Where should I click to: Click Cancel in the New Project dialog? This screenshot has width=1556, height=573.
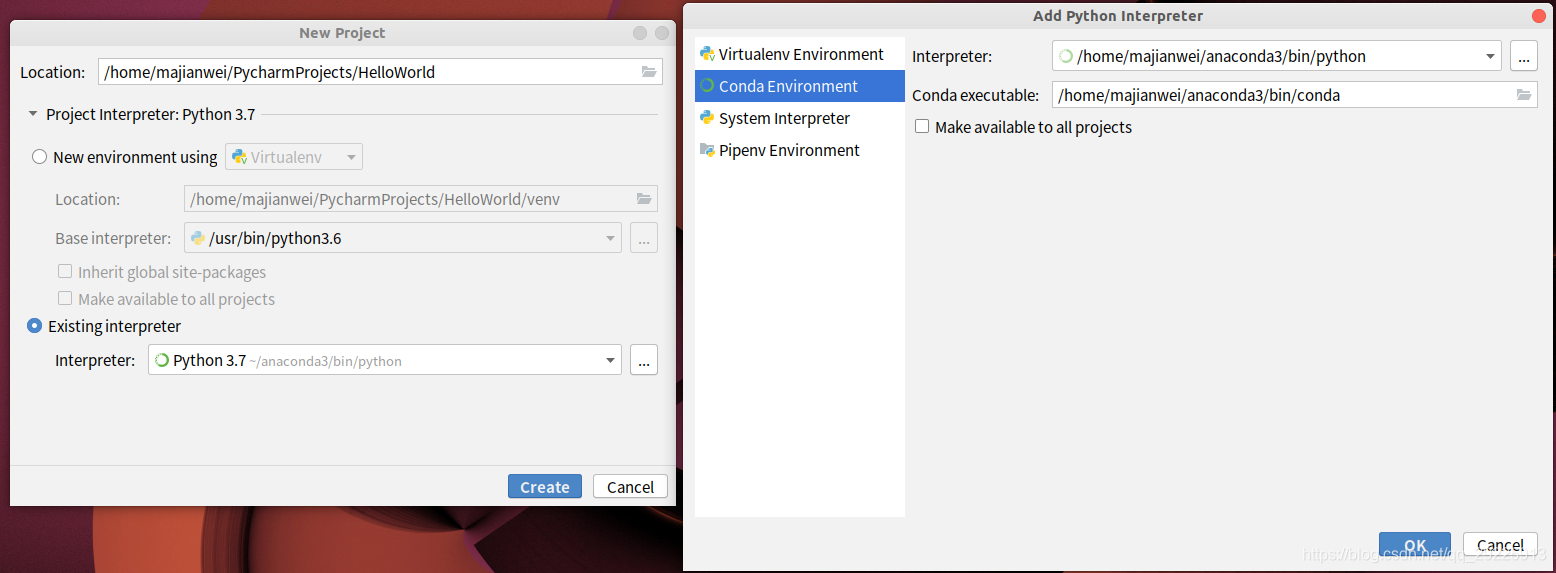tap(630, 487)
